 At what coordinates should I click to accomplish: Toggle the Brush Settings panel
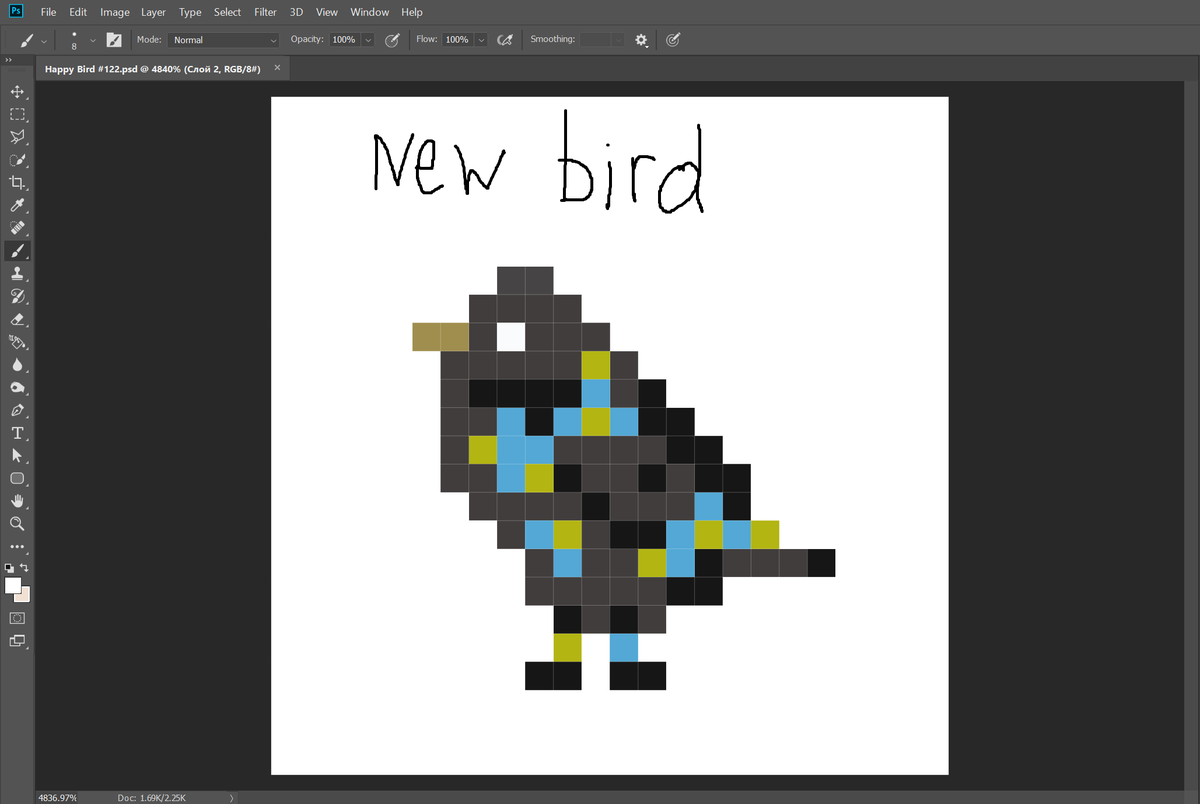tap(114, 40)
